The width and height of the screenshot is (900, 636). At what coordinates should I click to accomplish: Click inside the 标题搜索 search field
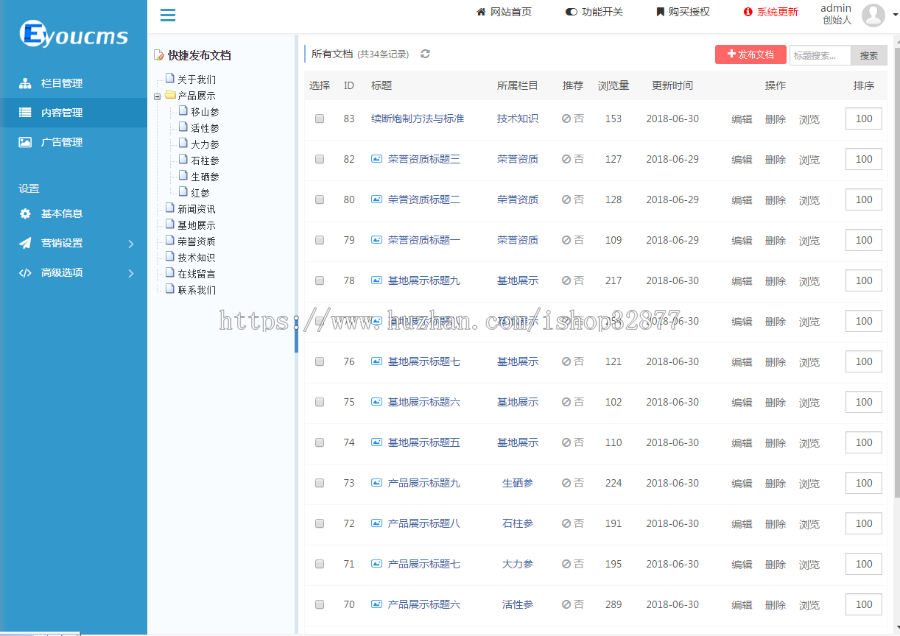point(821,54)
